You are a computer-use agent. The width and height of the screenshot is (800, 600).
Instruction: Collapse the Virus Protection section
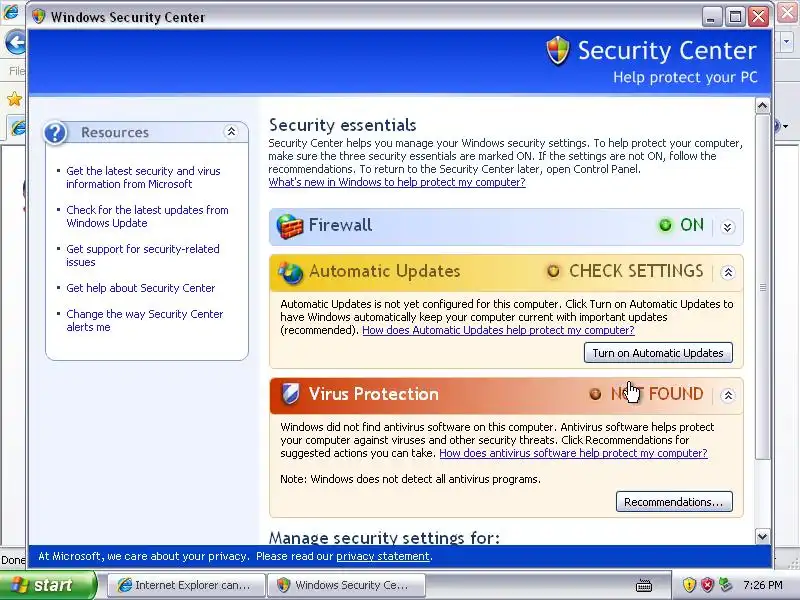point(728,395)
